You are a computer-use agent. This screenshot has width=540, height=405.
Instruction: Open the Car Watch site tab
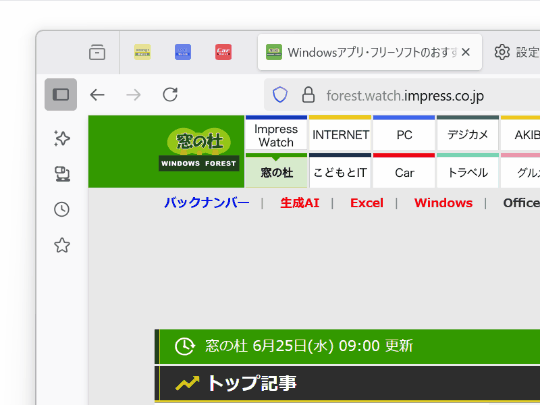click(404, 171)
